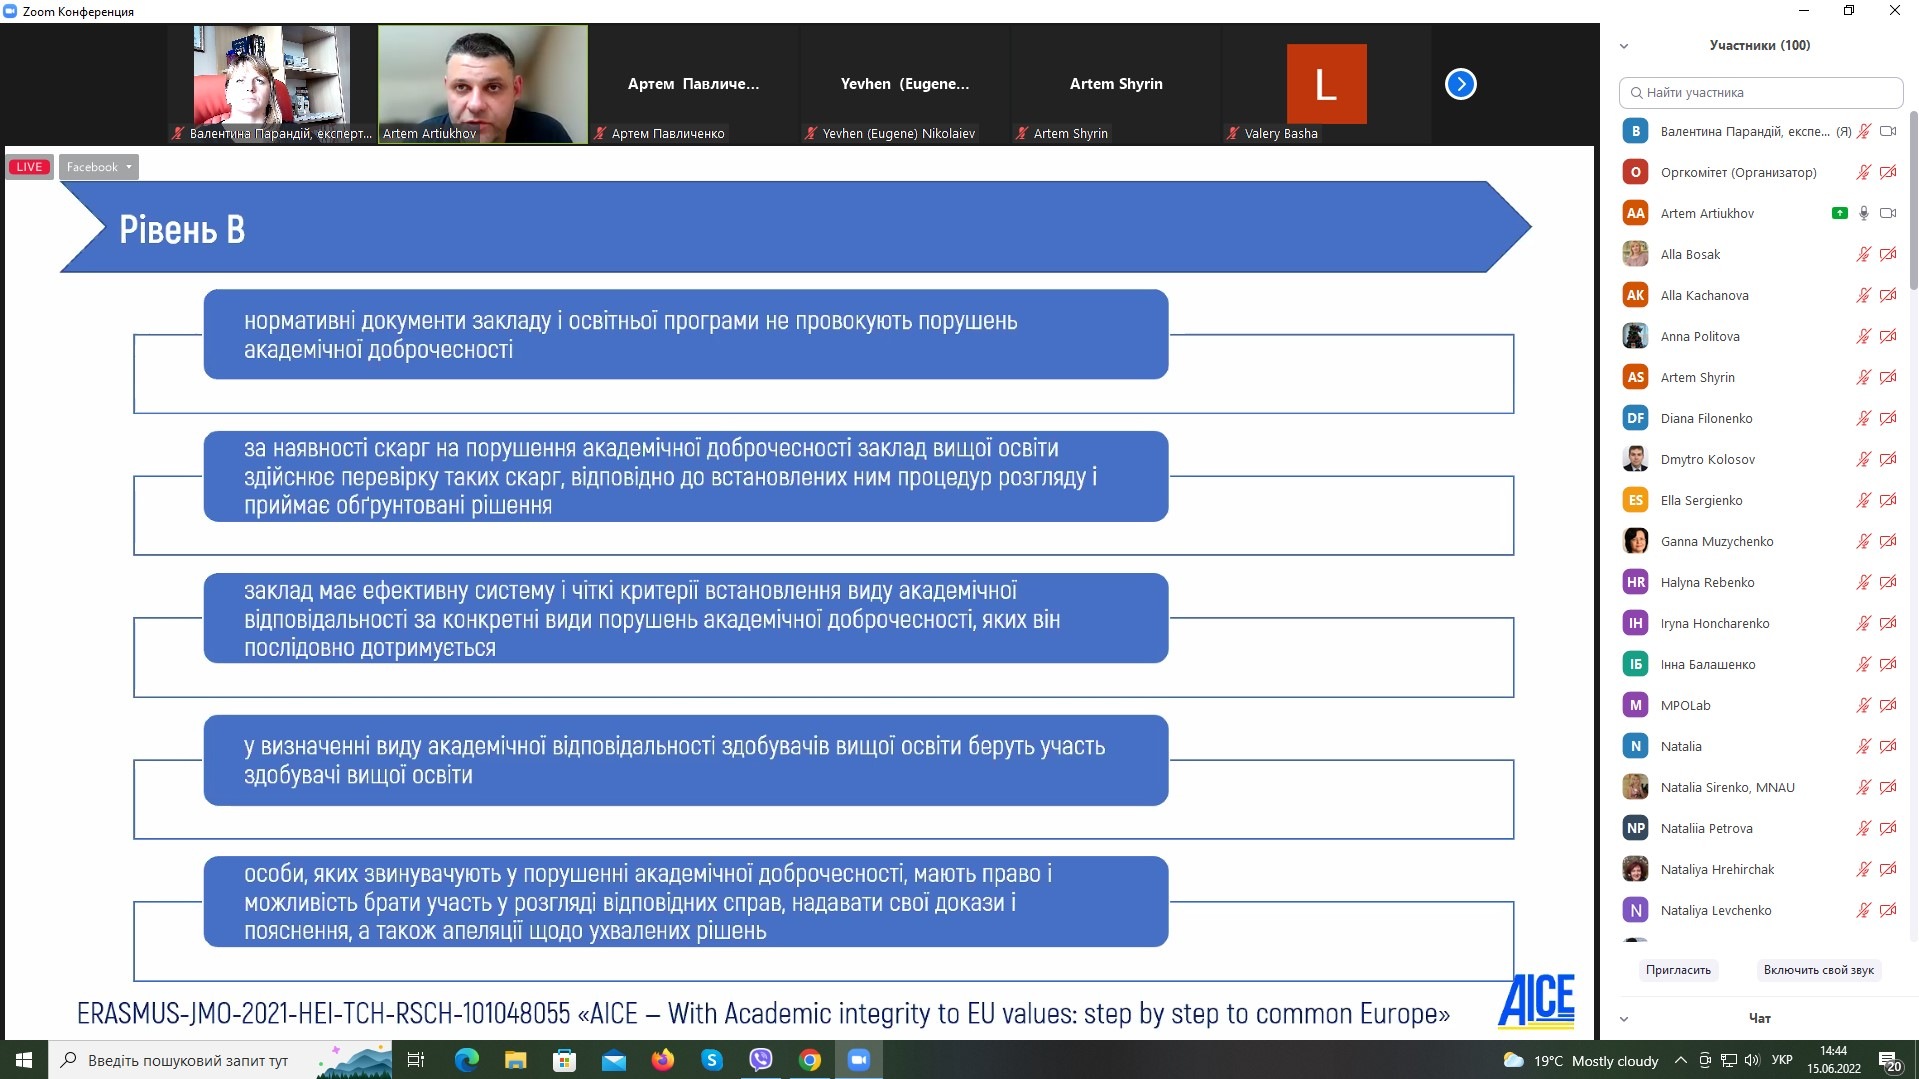This screenshot has width=1919, height=1079.
Task: Toggle Alla Bosak's microphone mute
Action: tap(1864, 254)
